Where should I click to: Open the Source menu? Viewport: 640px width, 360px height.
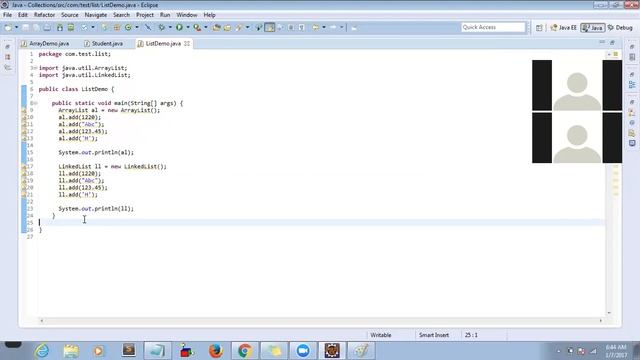[x=70, y=15]
